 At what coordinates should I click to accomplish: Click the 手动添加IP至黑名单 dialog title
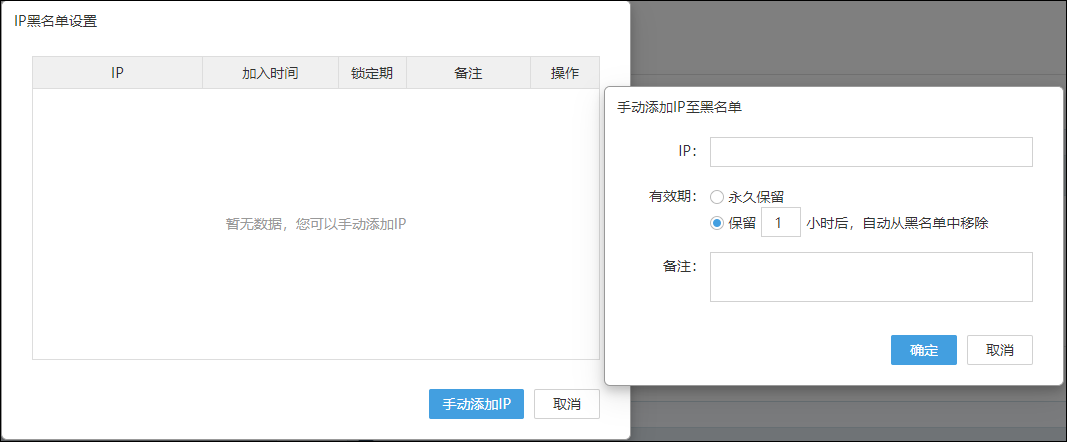[679, 107]
